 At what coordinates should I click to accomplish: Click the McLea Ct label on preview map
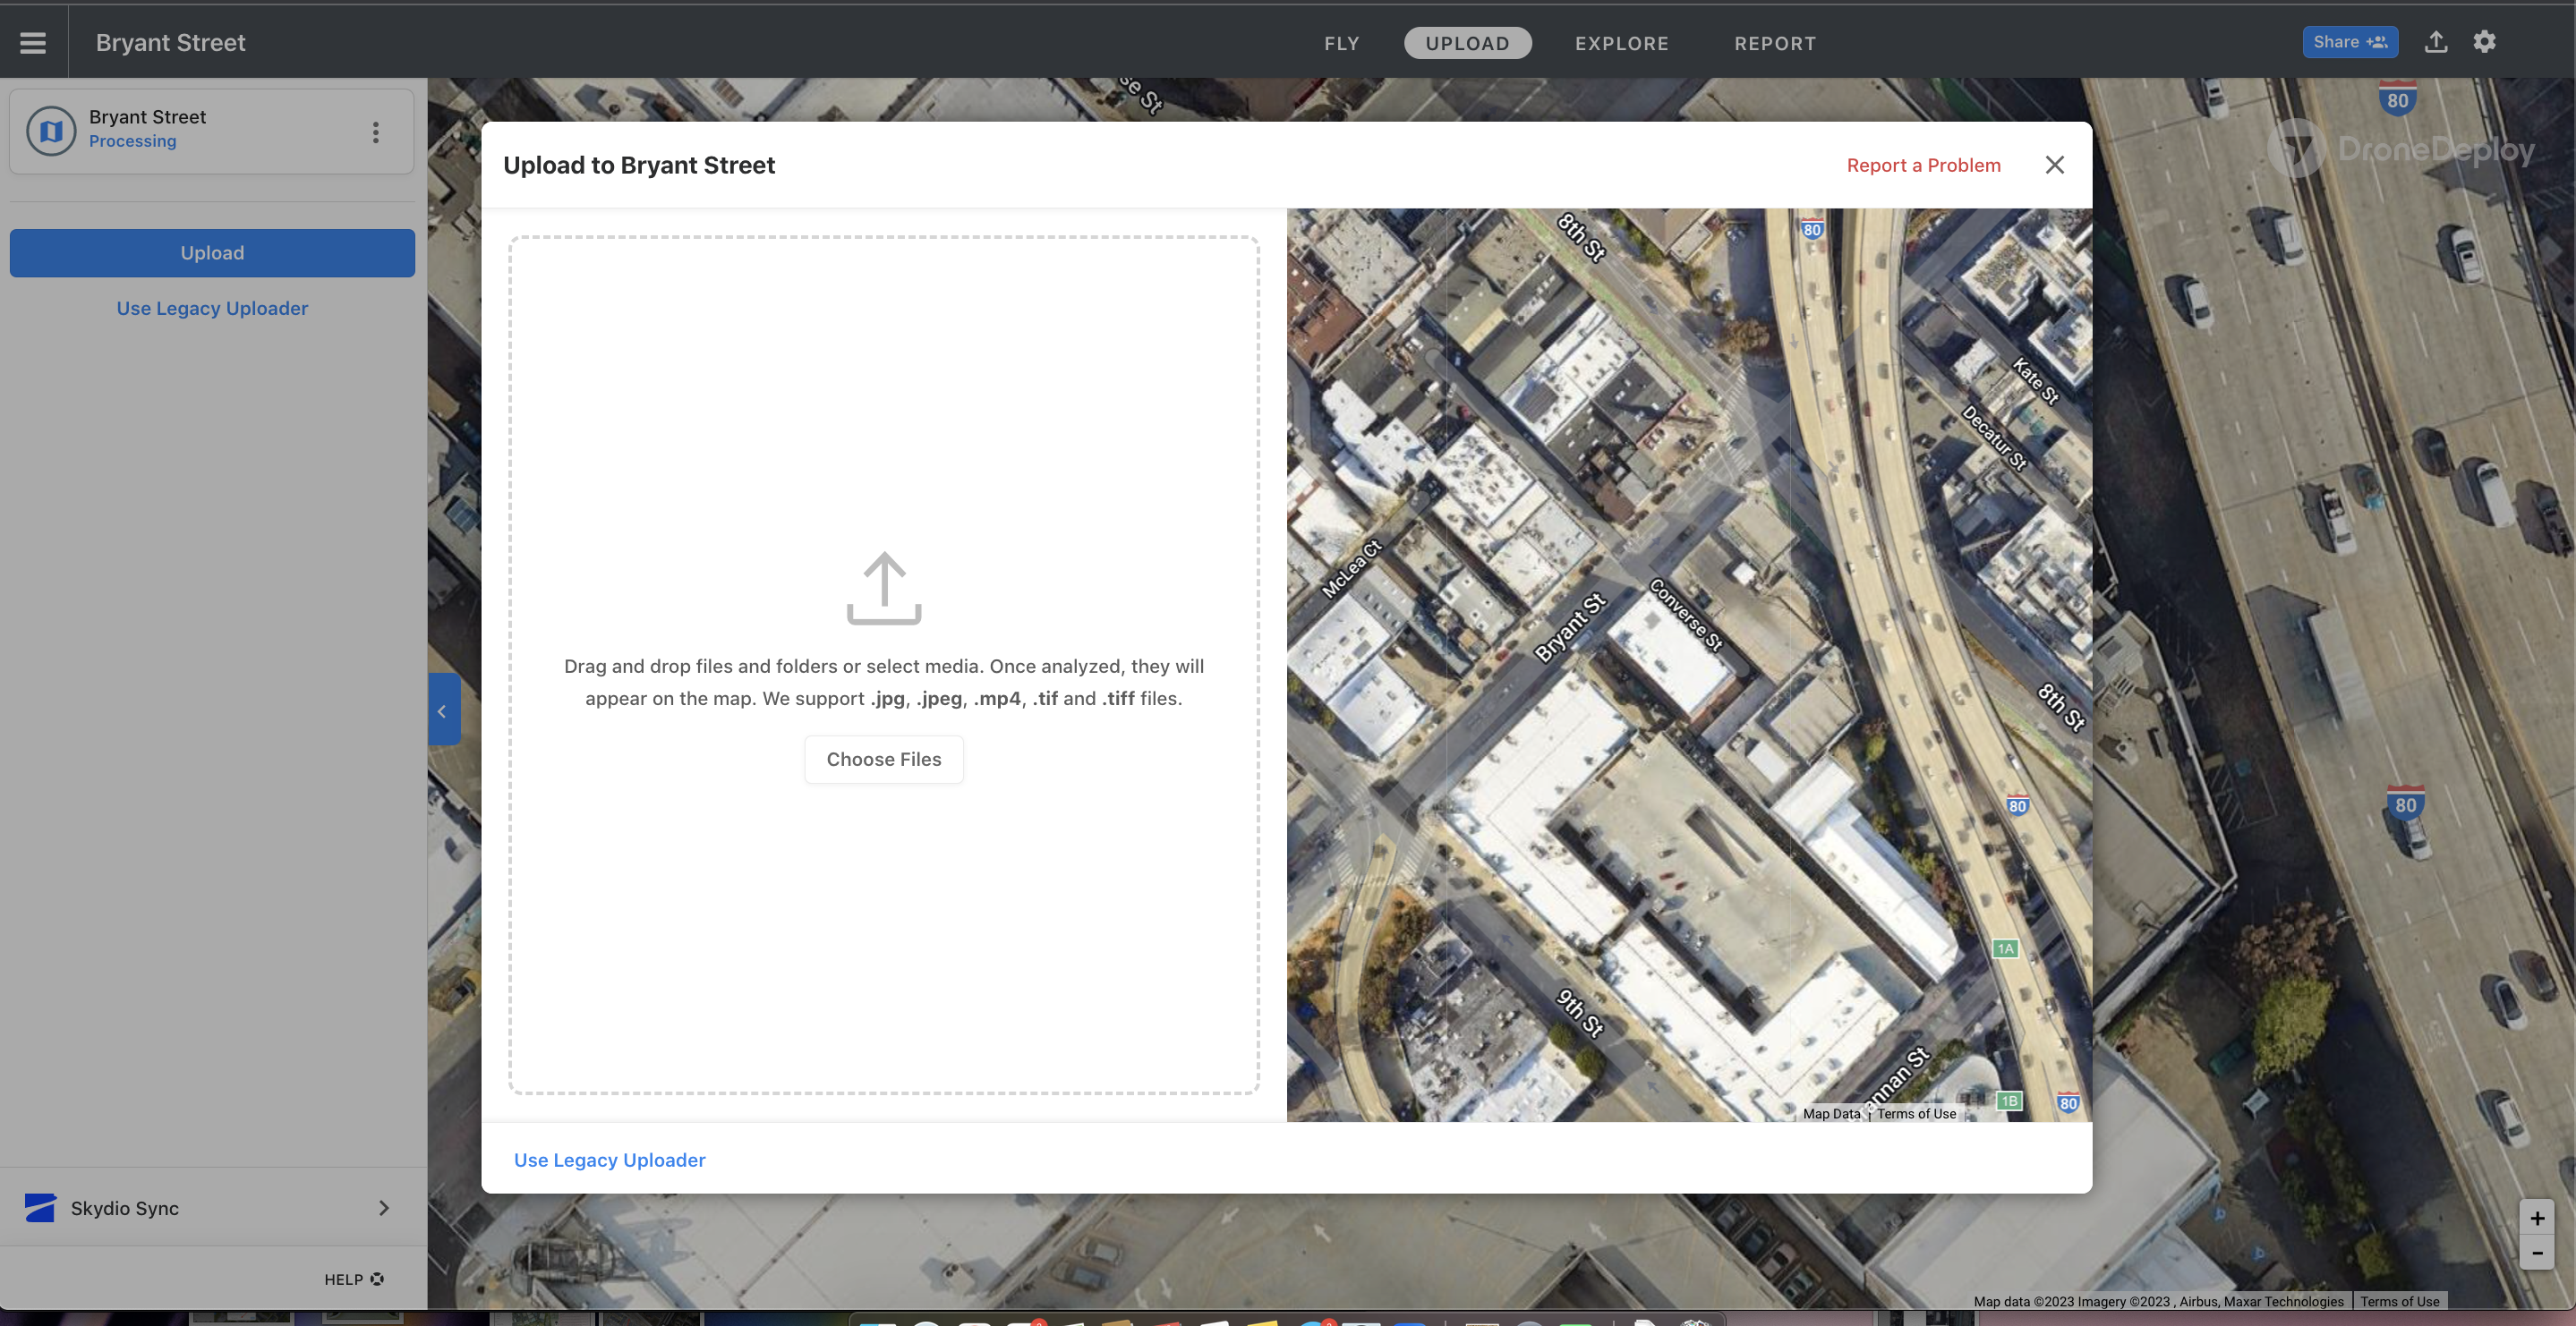tap(1351, 568)
